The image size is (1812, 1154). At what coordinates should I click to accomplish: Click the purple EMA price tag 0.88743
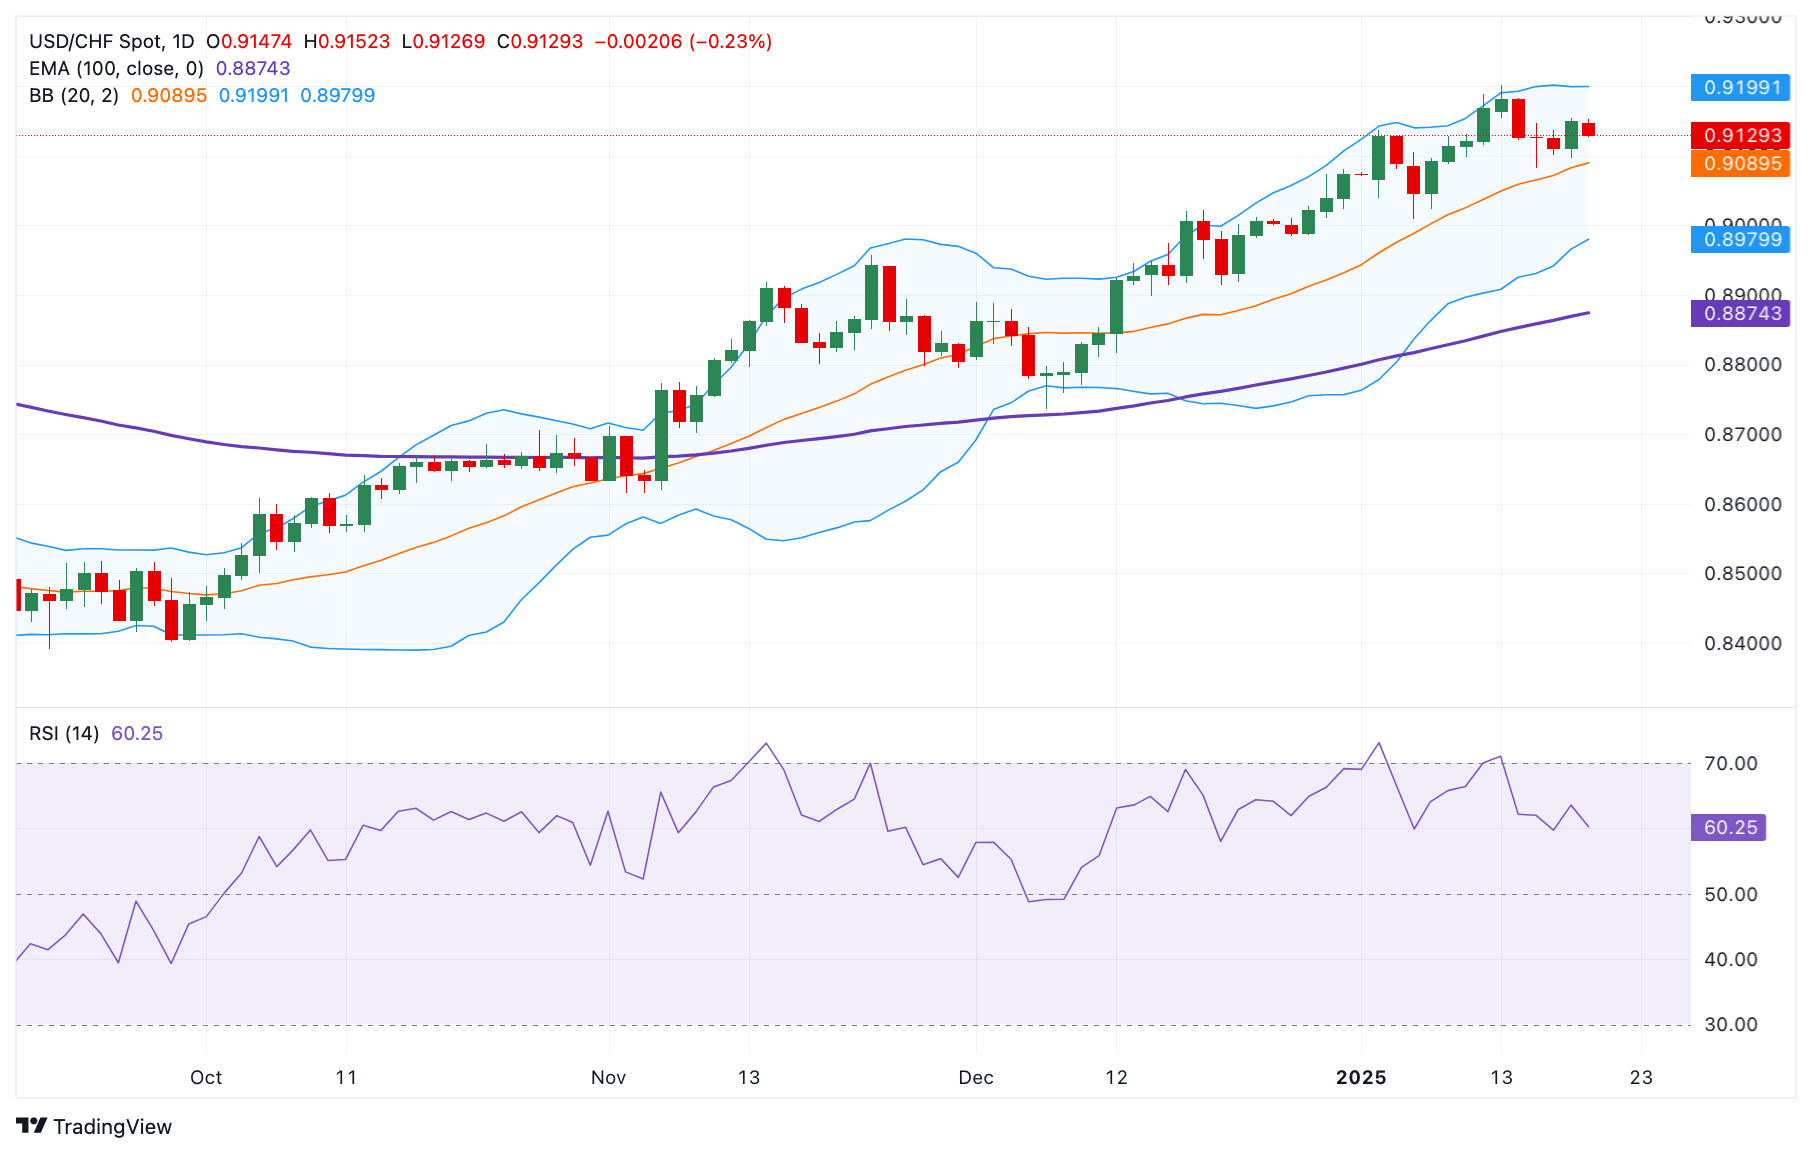coord(1741,313)
